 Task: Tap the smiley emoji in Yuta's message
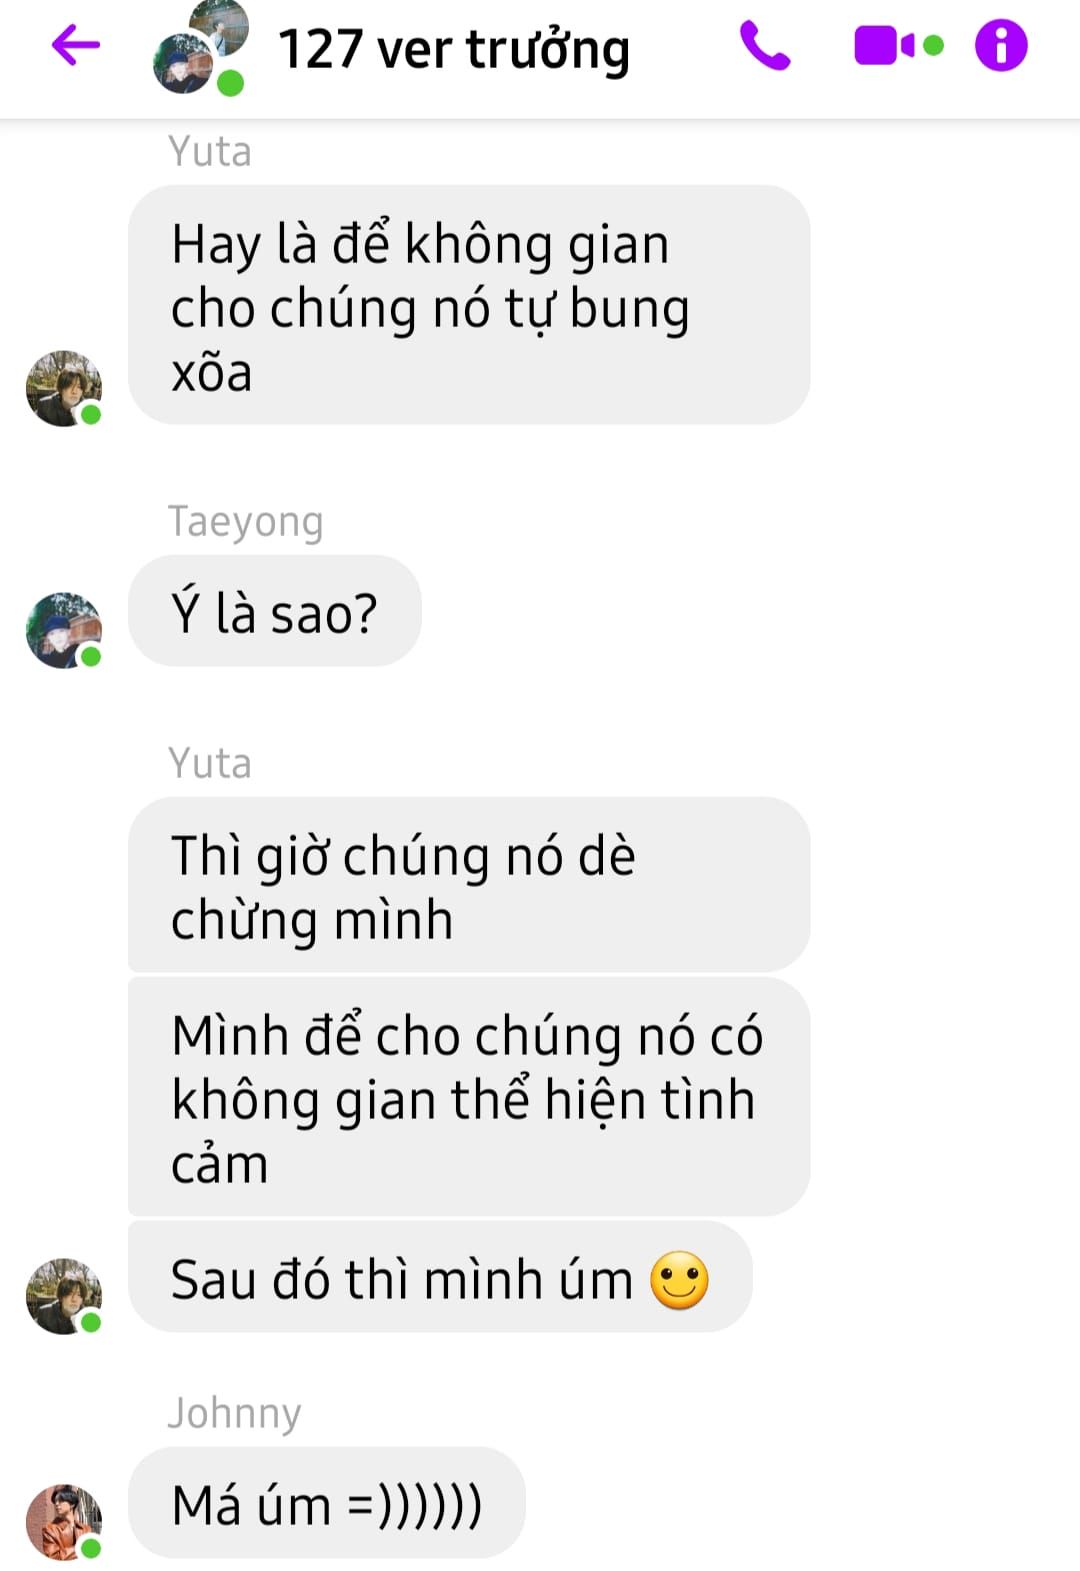[x=680, y=1280]
